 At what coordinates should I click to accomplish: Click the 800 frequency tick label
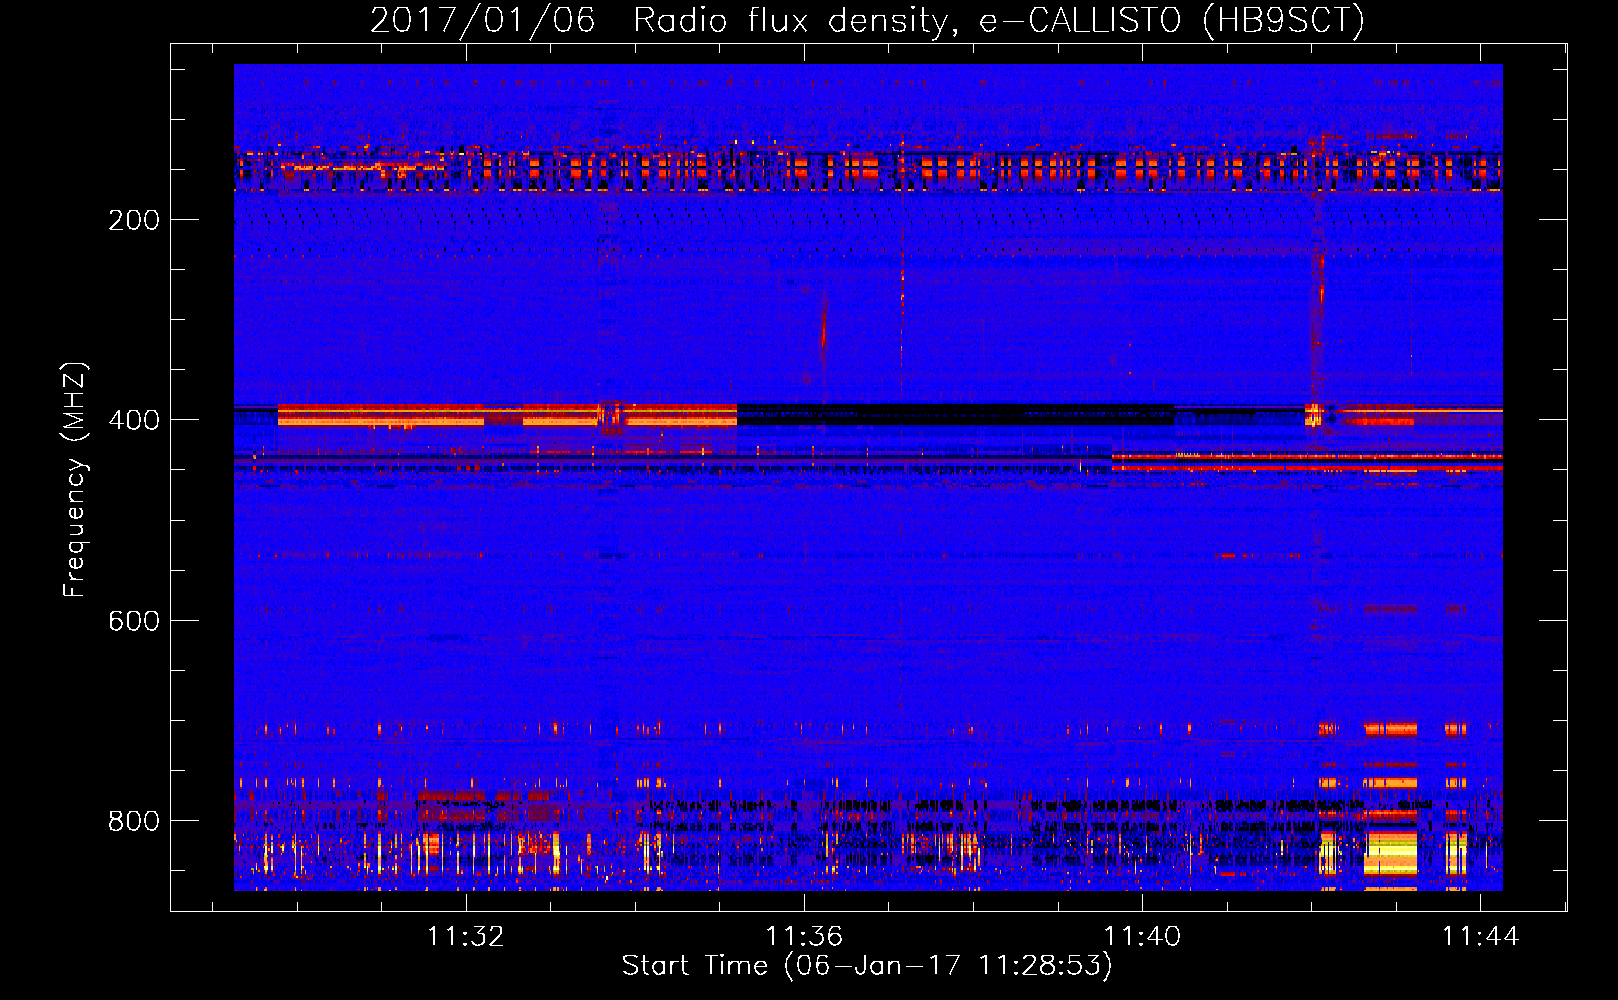pos(134,821)
